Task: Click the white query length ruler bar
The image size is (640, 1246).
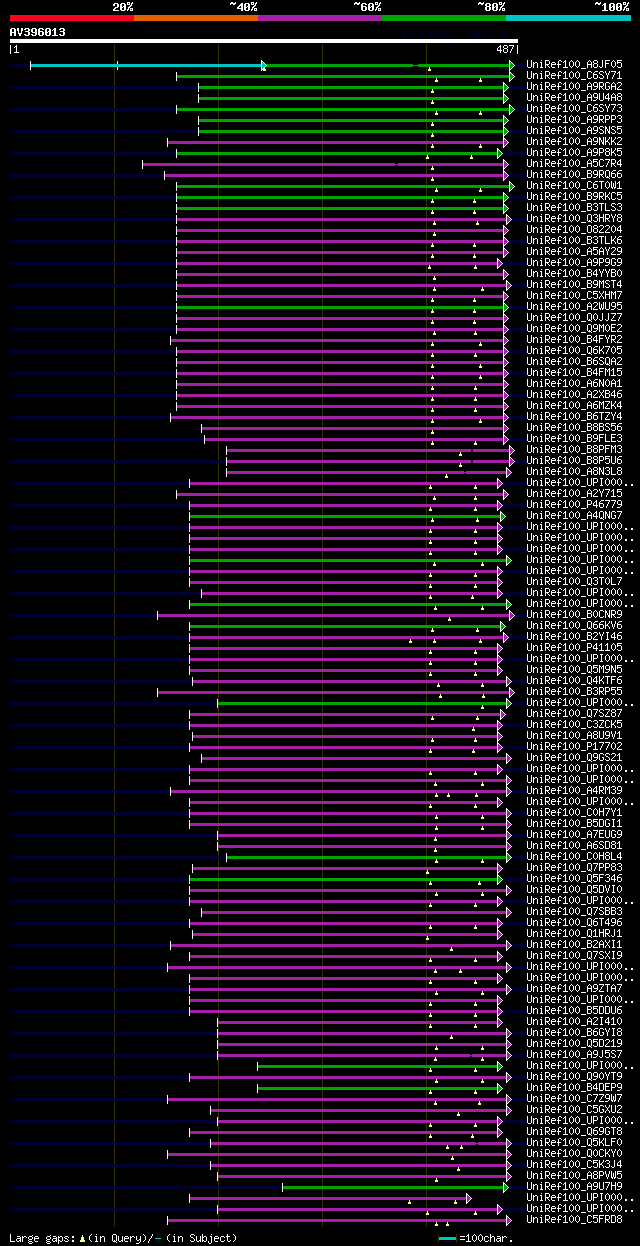Action: pyautogui.click(x=264, y=41)
